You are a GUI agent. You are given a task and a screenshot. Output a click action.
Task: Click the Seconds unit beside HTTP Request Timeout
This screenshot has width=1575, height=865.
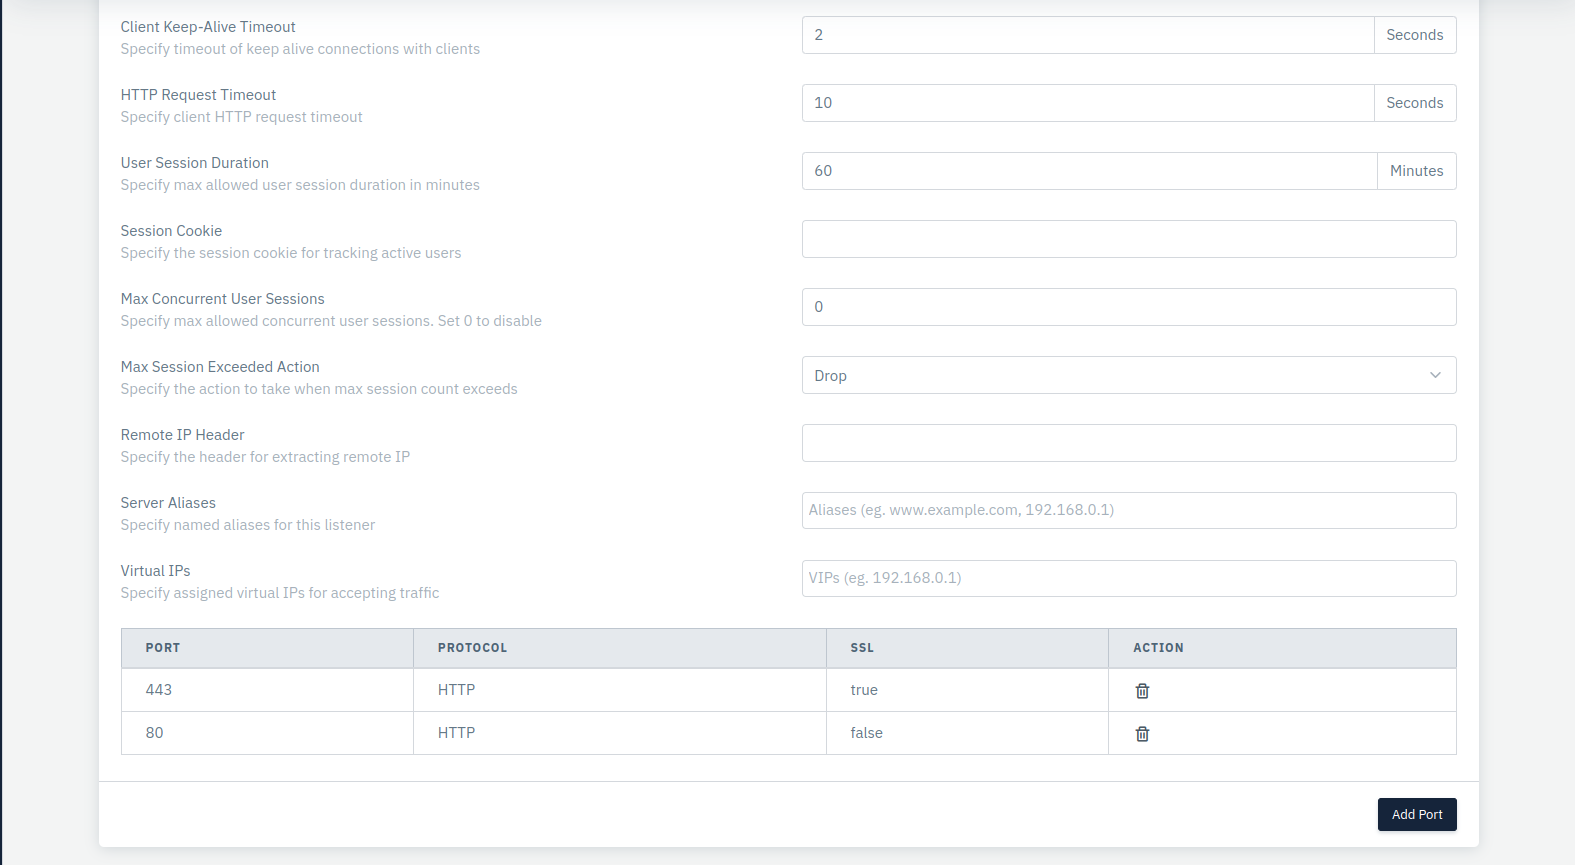[1415, 103]
